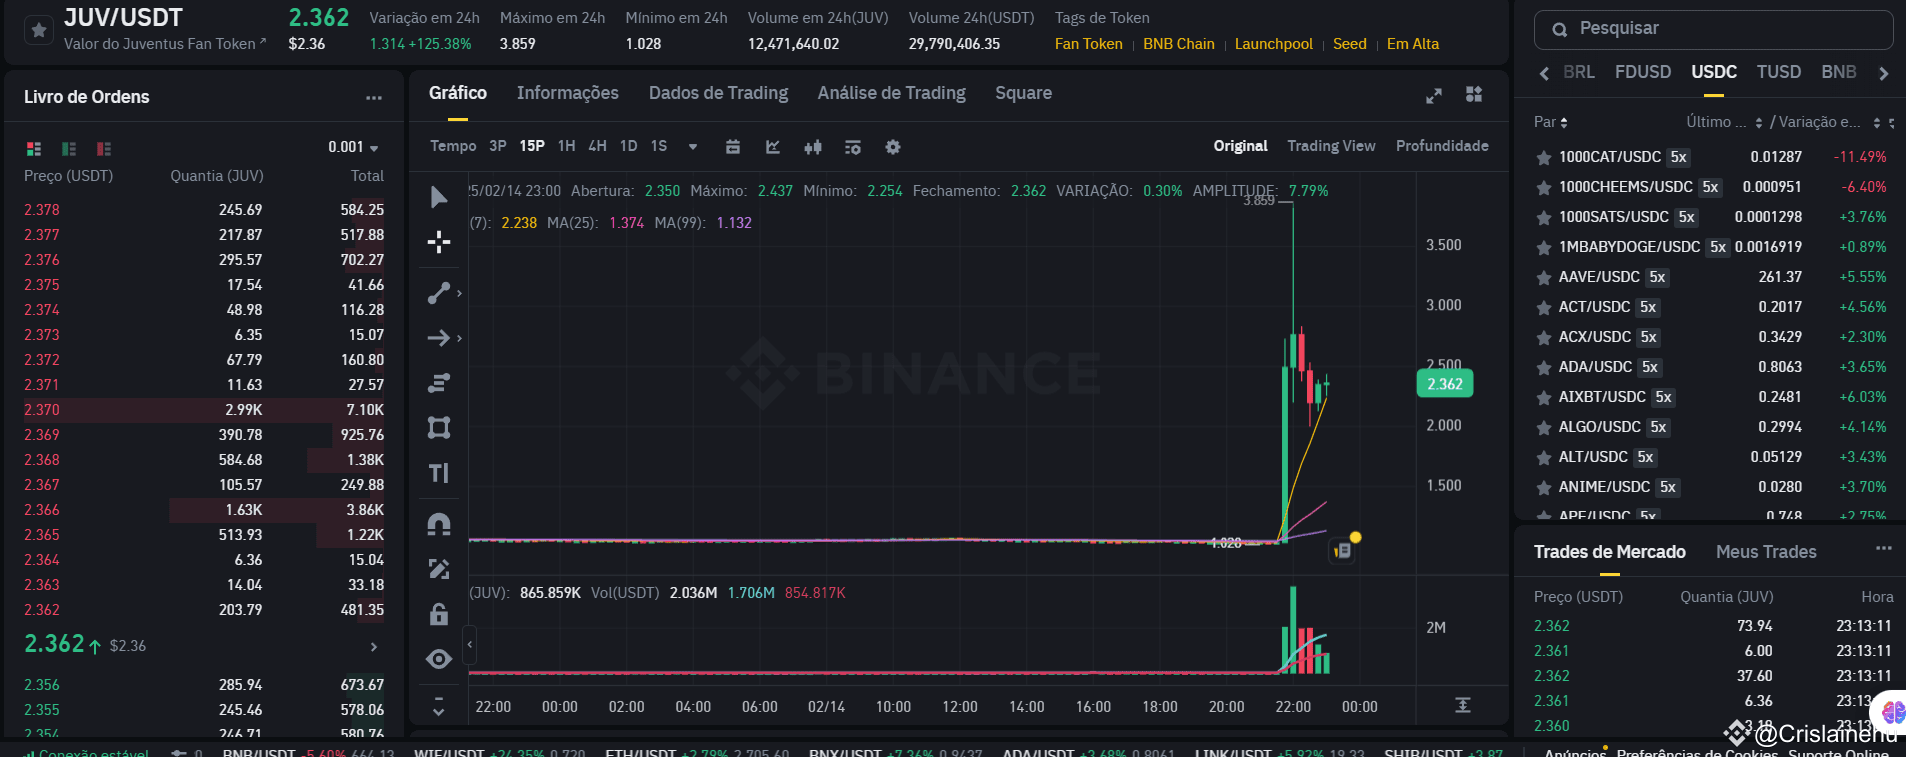Click the Pesquisar search field
The image size is (1906, 757).
click(x=1713, y=29)
